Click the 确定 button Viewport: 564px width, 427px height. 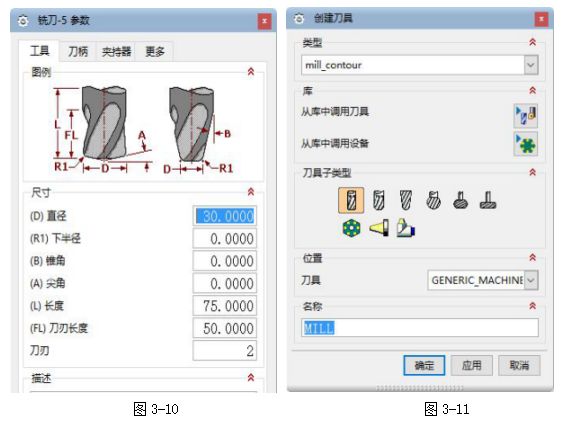point(424,365)
